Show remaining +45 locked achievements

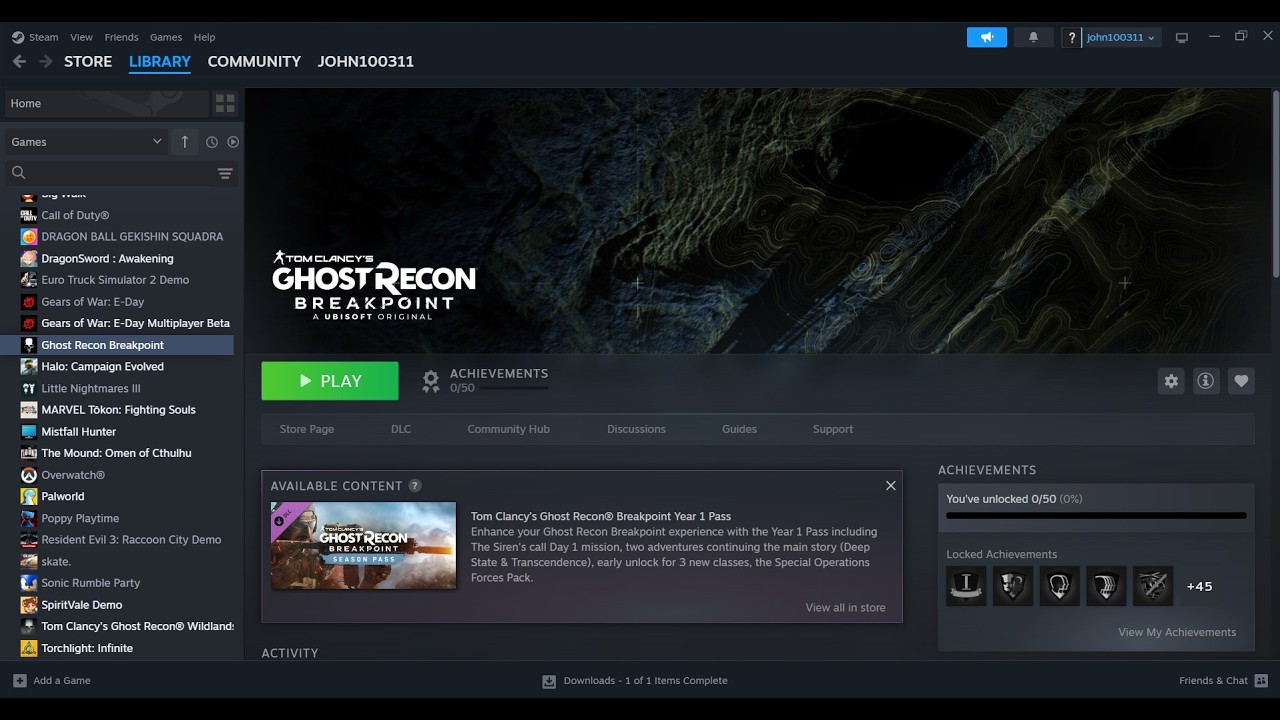1199,587
